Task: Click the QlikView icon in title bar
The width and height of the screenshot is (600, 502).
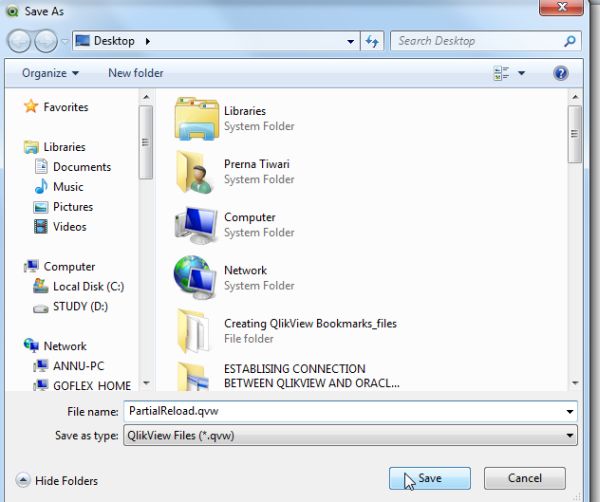Action: [x=13, y=11]
